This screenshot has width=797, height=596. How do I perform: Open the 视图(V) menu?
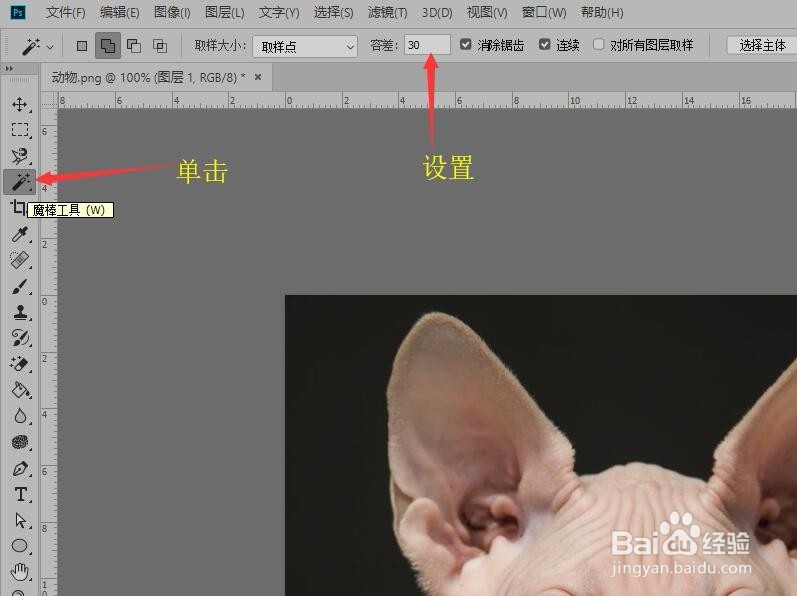pos(487,12)
